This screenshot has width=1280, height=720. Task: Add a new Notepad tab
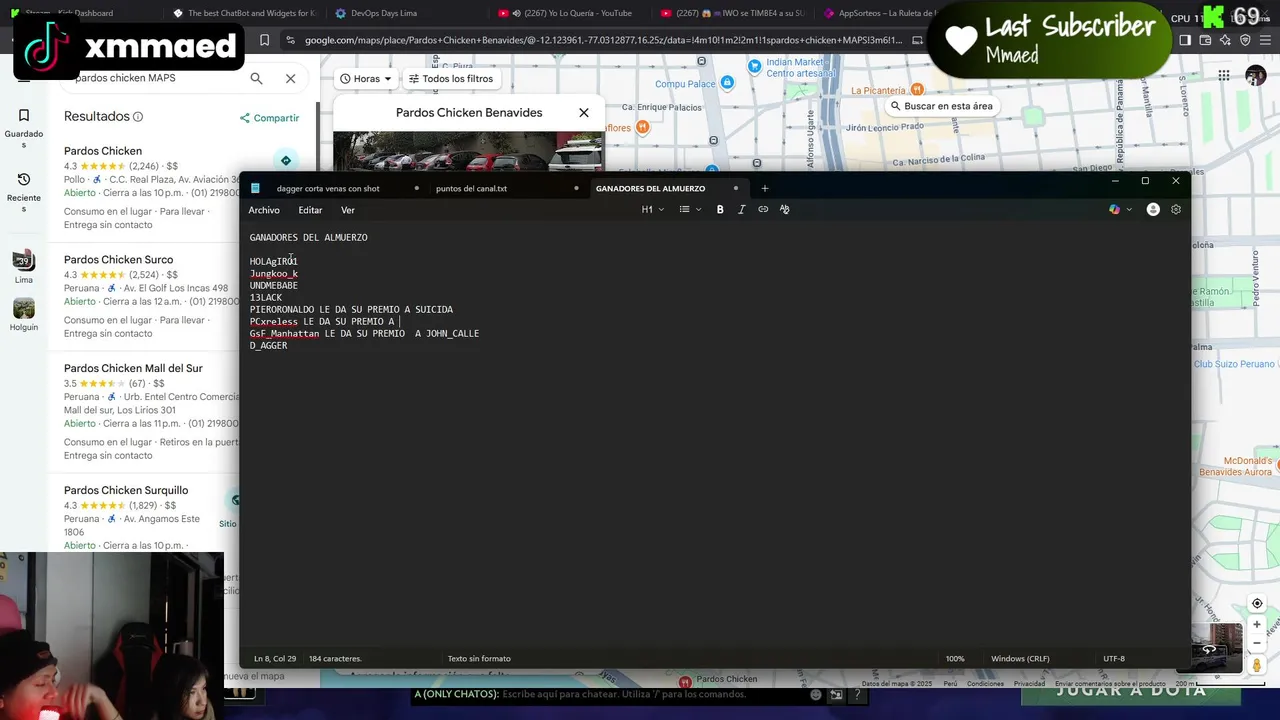pyautogui.click(x=765, y=188)
